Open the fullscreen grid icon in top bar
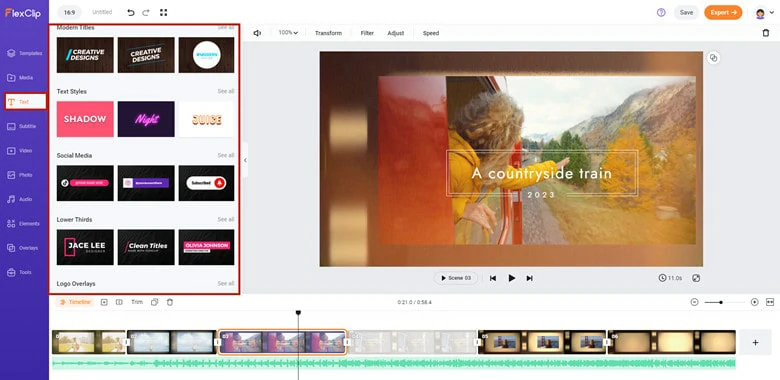 click(x=164, y=12)
